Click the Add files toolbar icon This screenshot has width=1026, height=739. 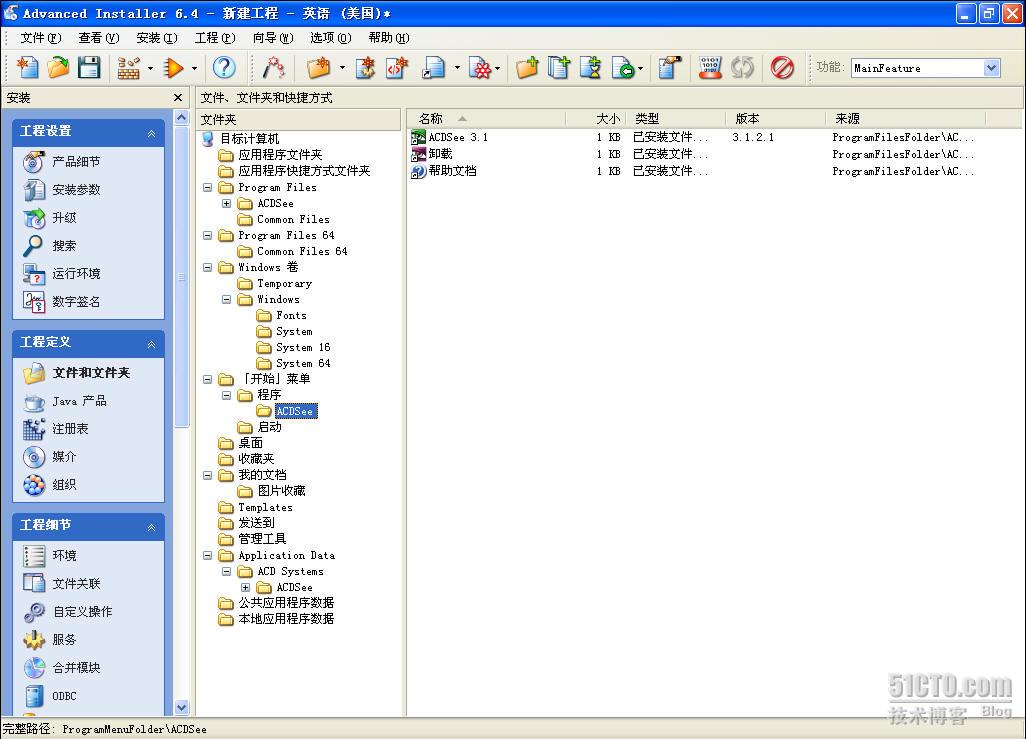pos(559,67)
